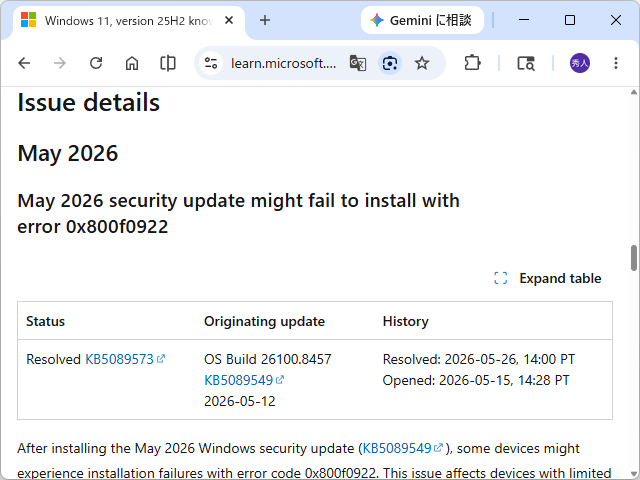Viewport: 640px width, 480px height.
Task: View site information icon in address bar
Action: (211, 63)
